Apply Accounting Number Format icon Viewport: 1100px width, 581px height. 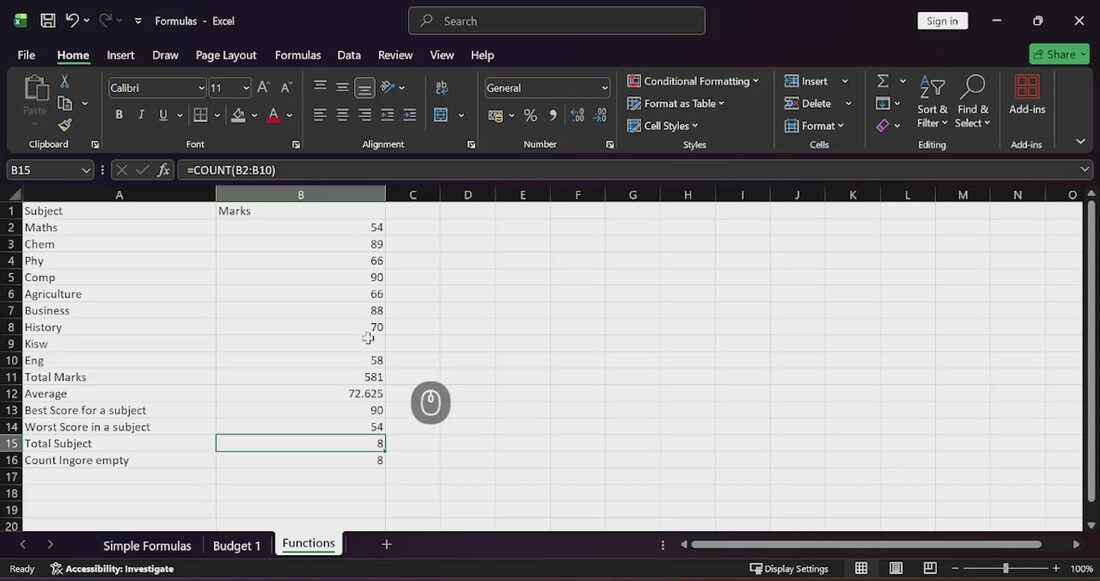[495, 115]
